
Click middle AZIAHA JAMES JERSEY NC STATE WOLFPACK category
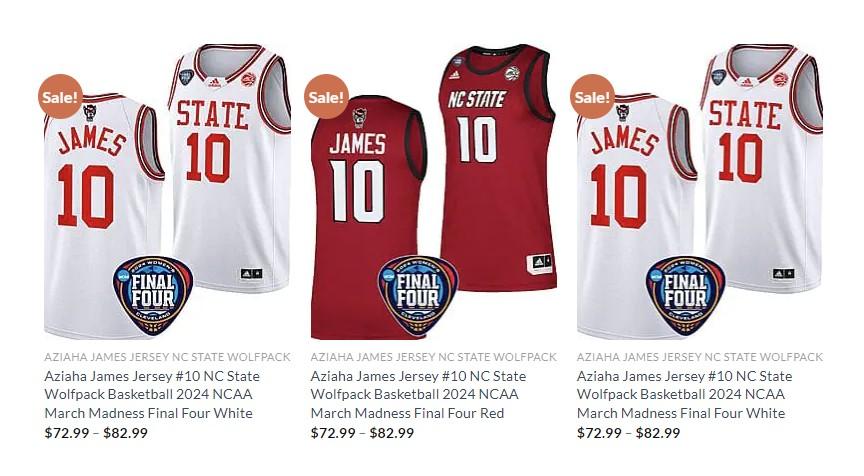point(434,357)
